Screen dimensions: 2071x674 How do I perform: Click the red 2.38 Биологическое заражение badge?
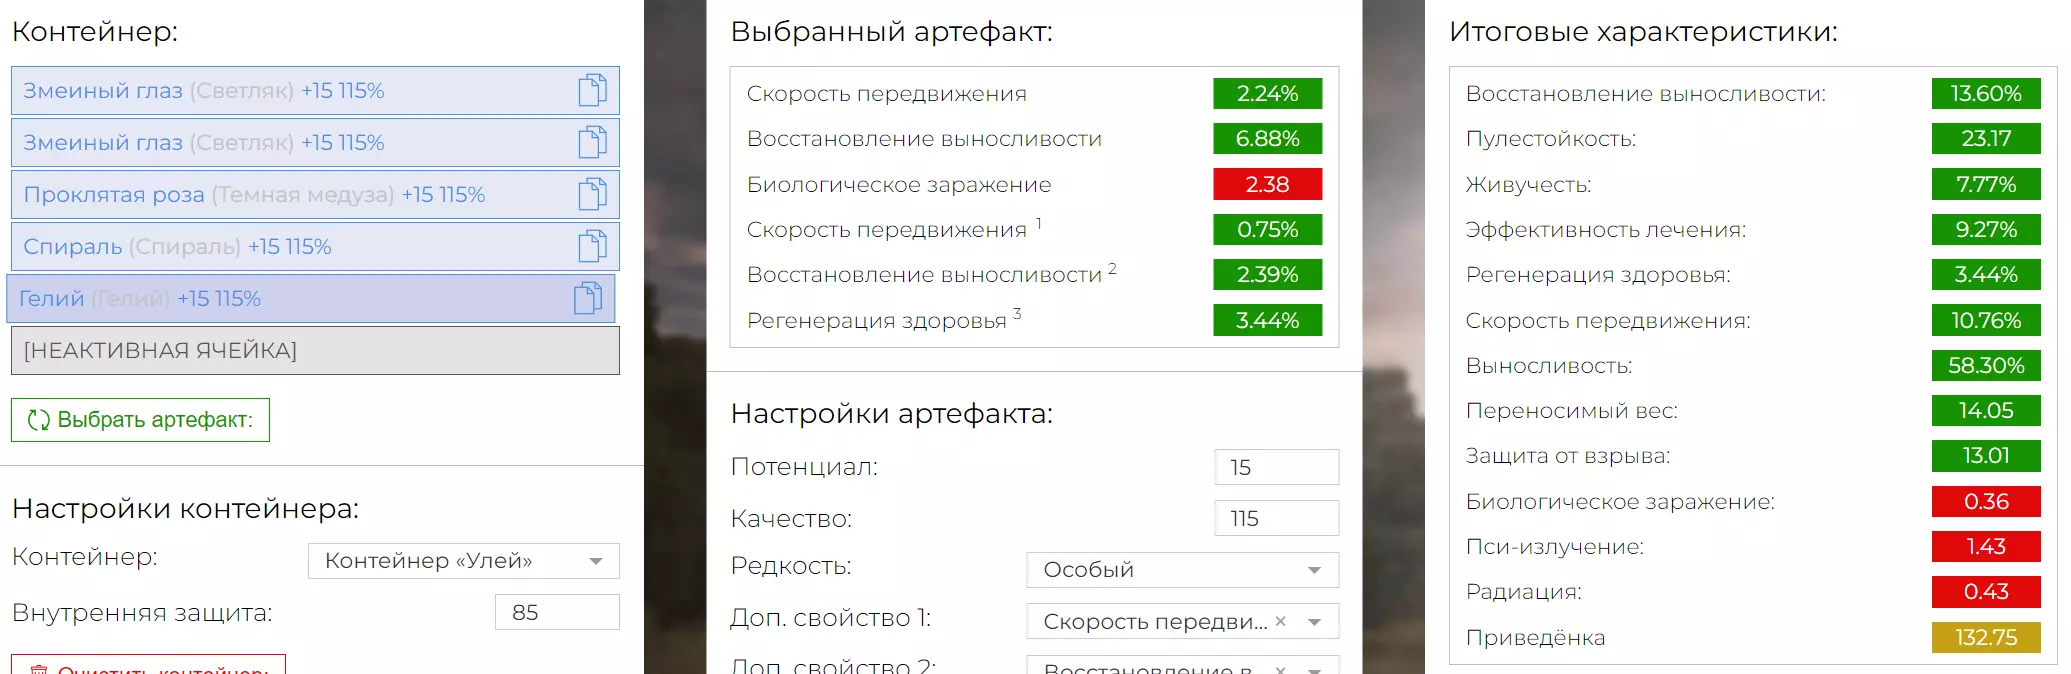tap(1267, 184)
